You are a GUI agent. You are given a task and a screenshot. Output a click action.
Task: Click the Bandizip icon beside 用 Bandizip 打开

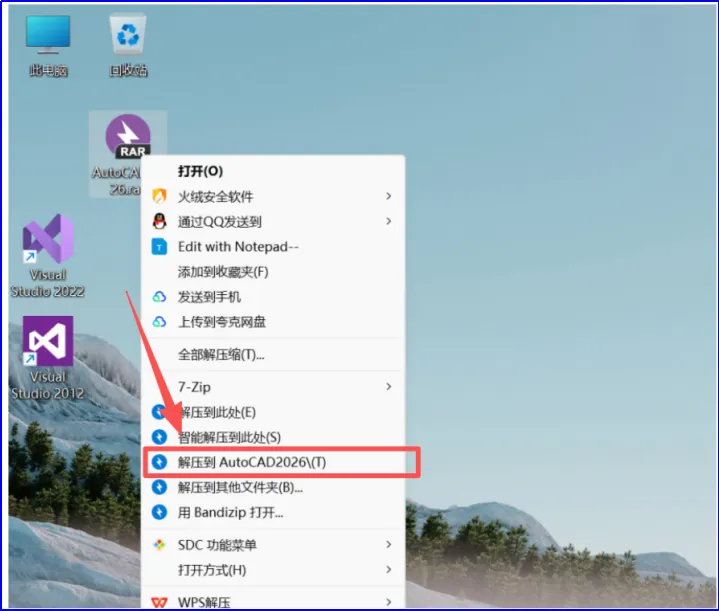(159, 512)
